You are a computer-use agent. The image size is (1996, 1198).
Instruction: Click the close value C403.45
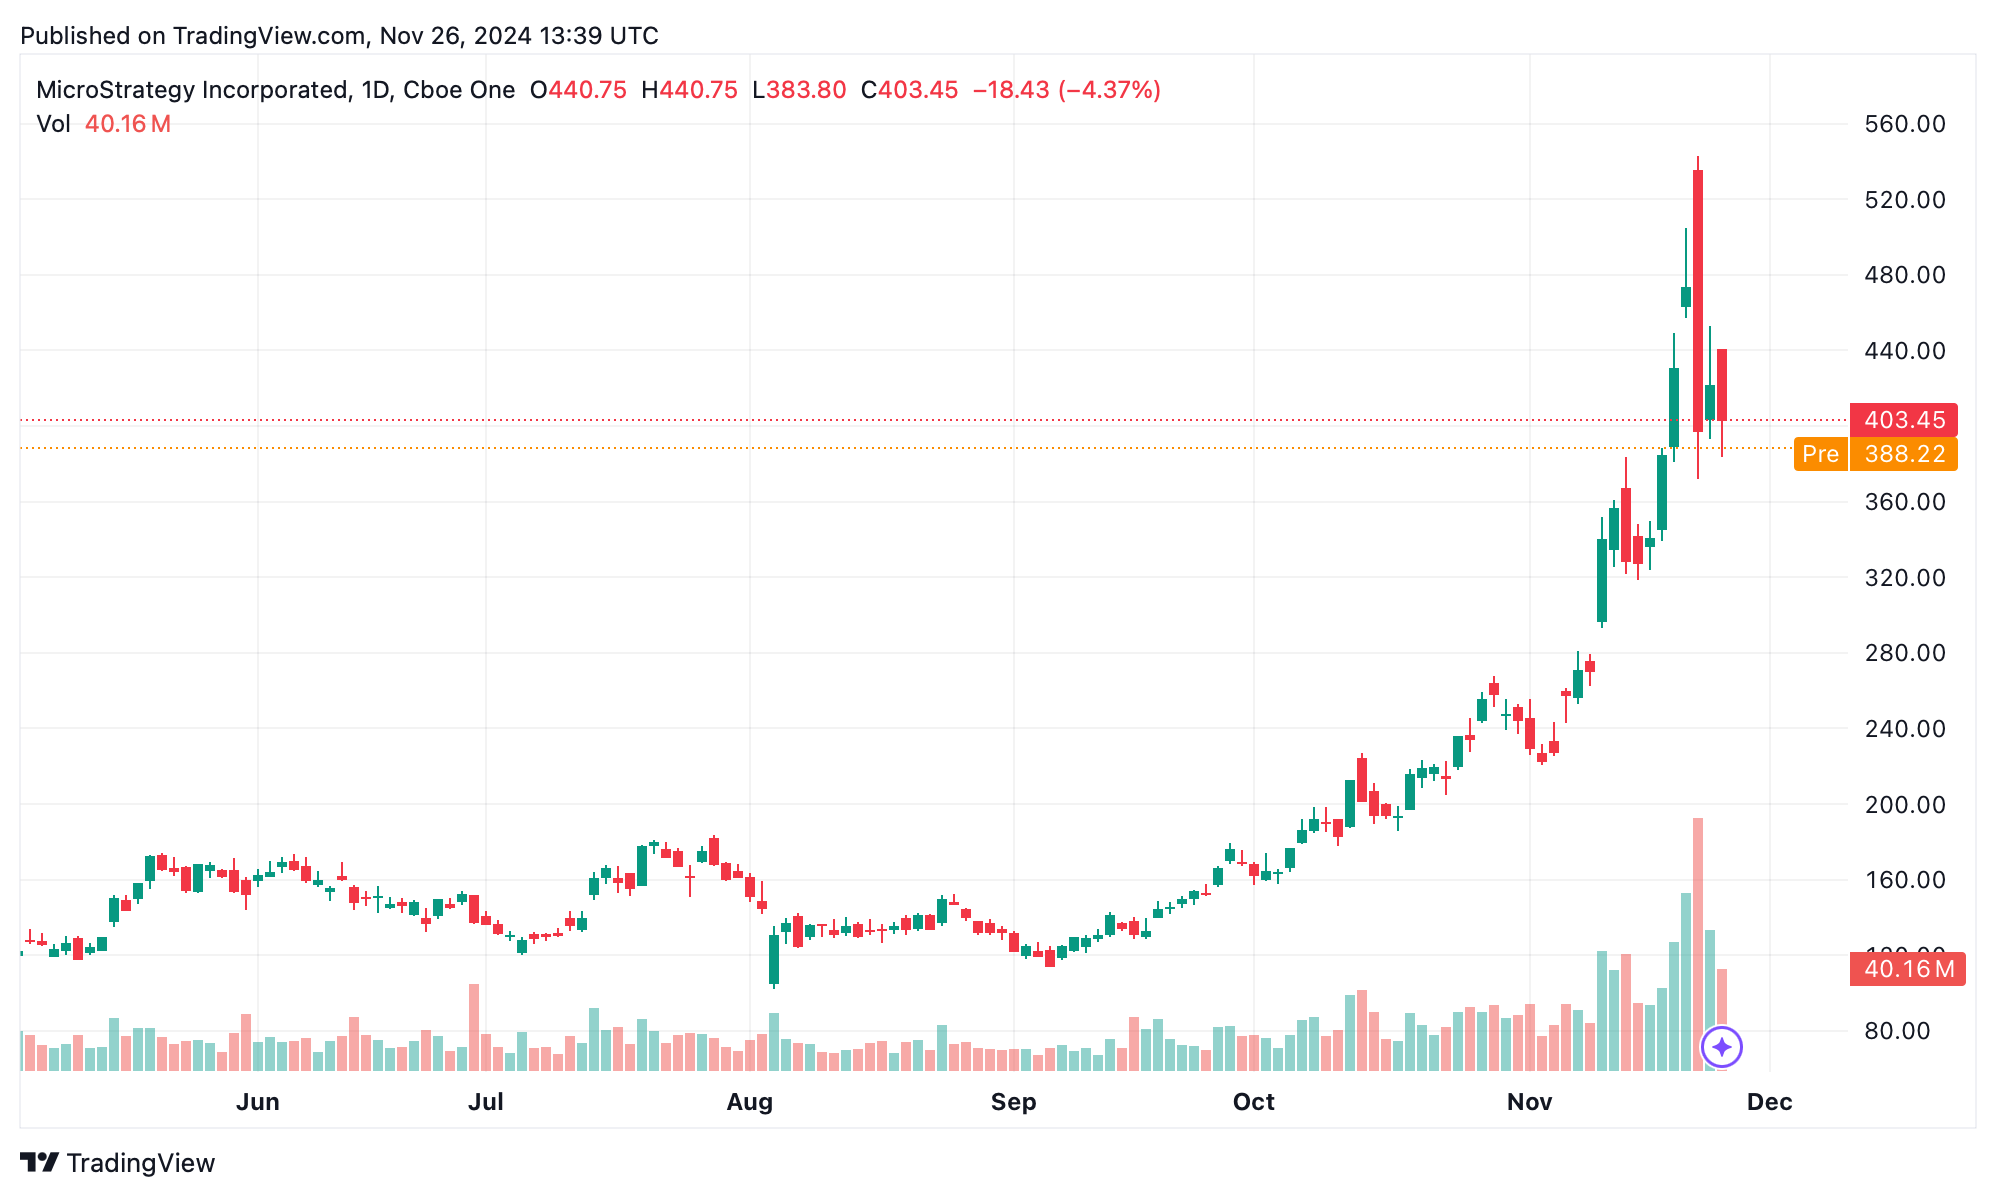coord(909,90)
